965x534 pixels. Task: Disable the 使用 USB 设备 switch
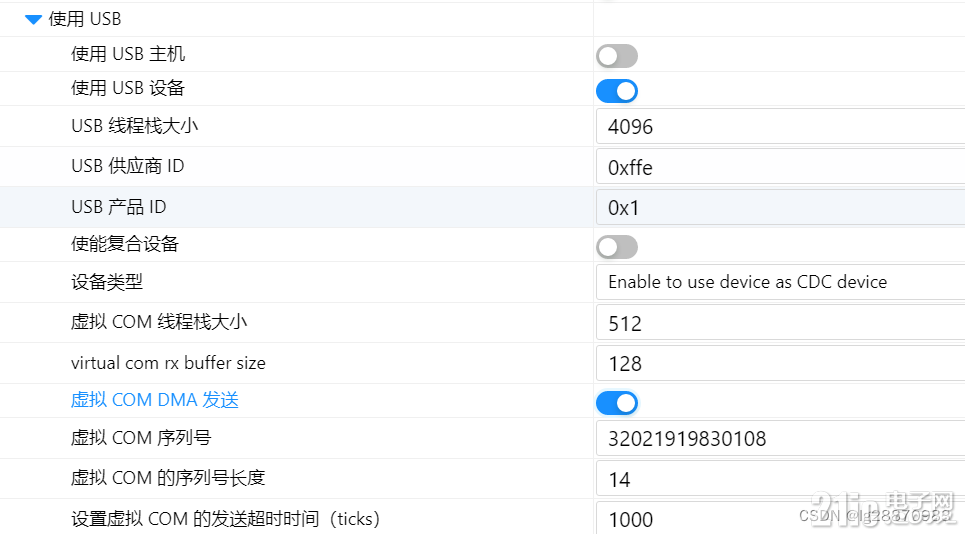tap(617, 91)
